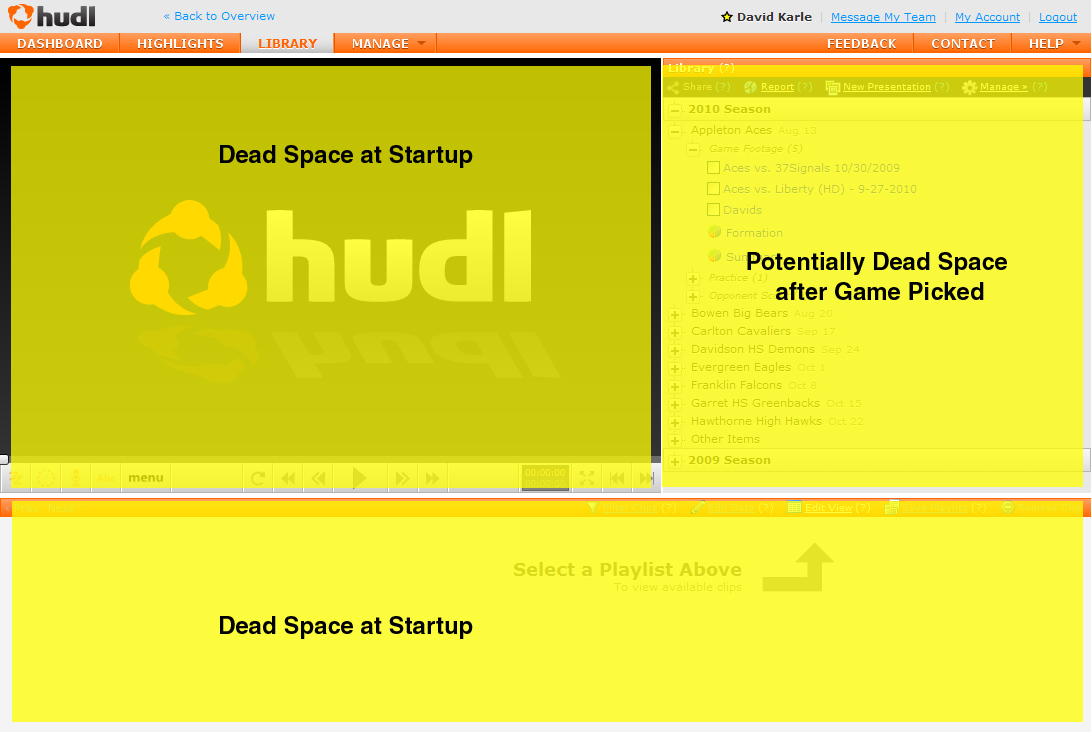
Task: Click the Edit Data pencil icon
Action: 698,508
